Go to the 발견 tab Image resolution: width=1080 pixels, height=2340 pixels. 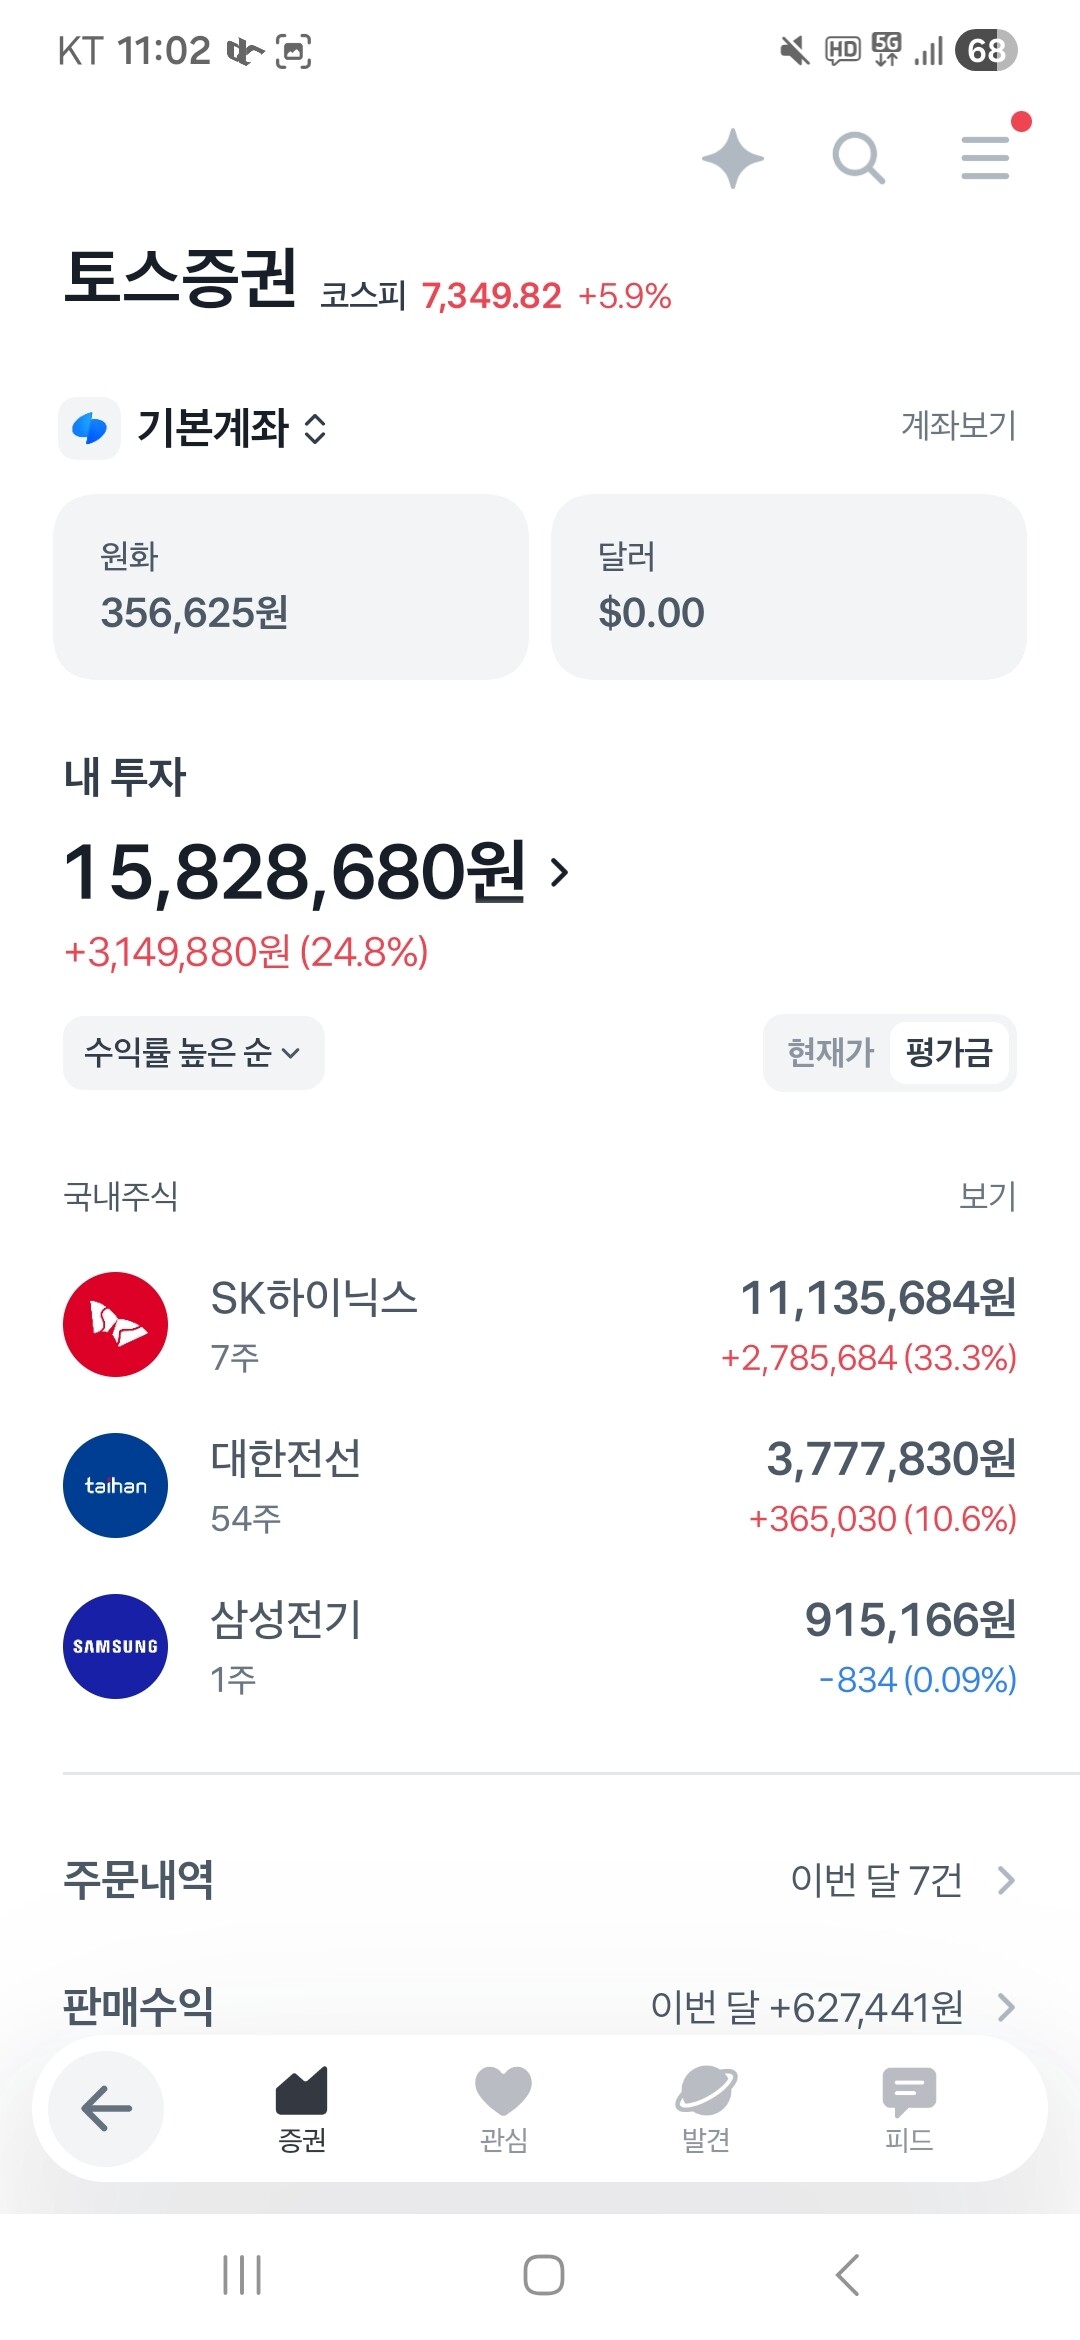point(706,2109)
